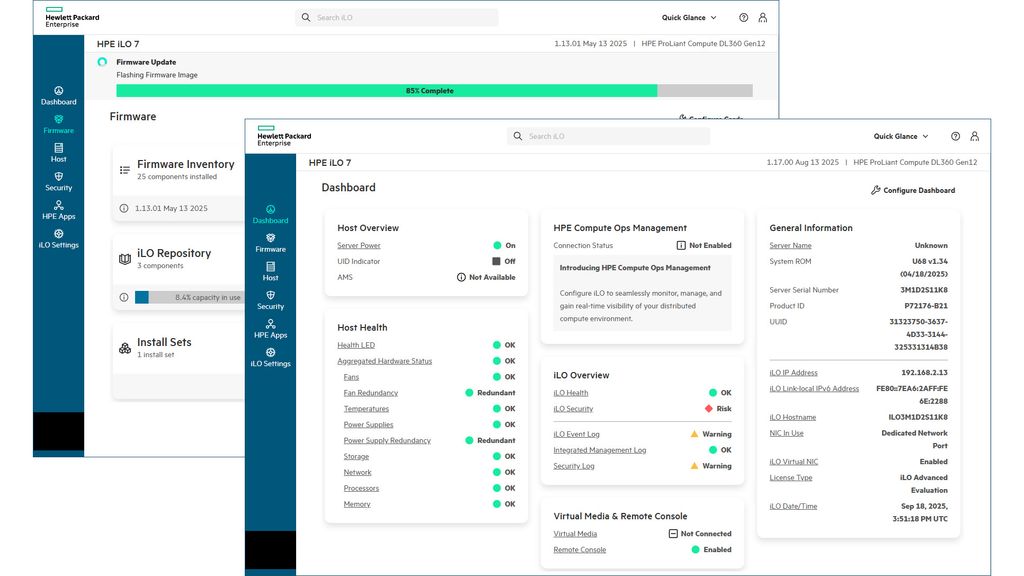Click the Configure Dashboard button
Viewport: 1024px width, 576px height.
point(911,190)
